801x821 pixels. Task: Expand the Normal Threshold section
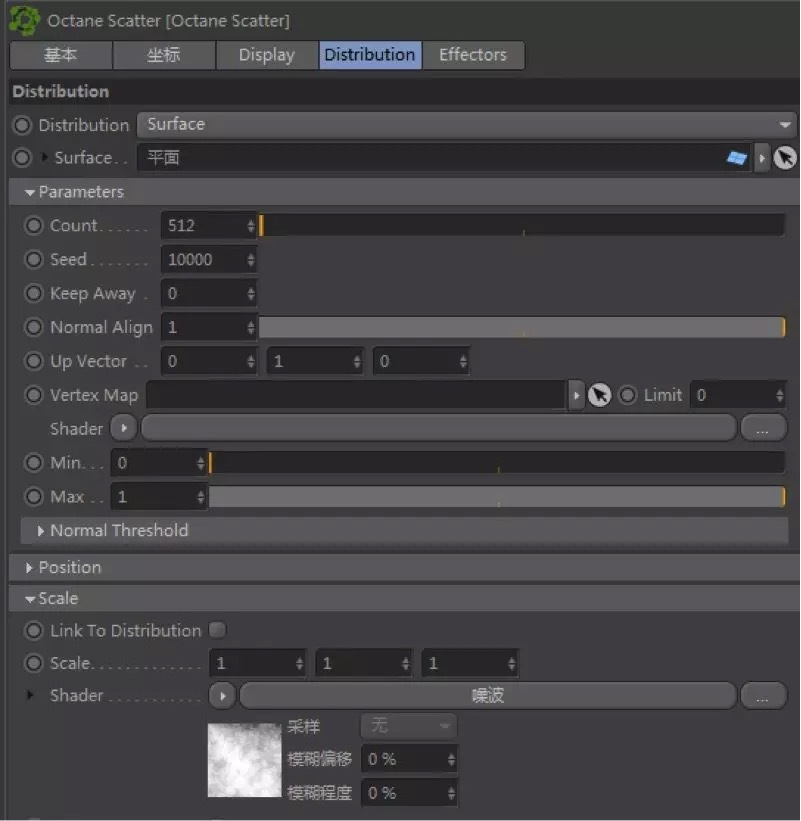(x=41, y=531)
